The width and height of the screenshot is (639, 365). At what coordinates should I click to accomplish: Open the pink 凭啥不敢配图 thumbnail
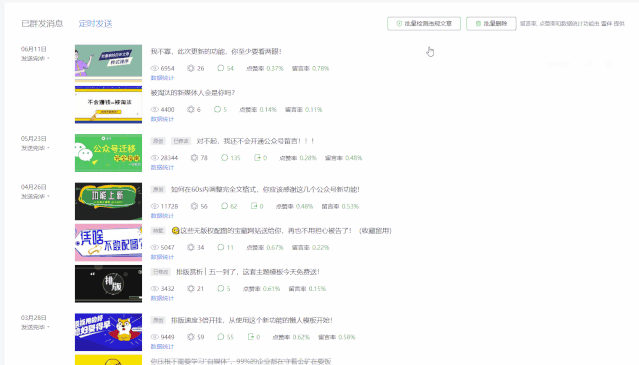[x=108, y=242]
